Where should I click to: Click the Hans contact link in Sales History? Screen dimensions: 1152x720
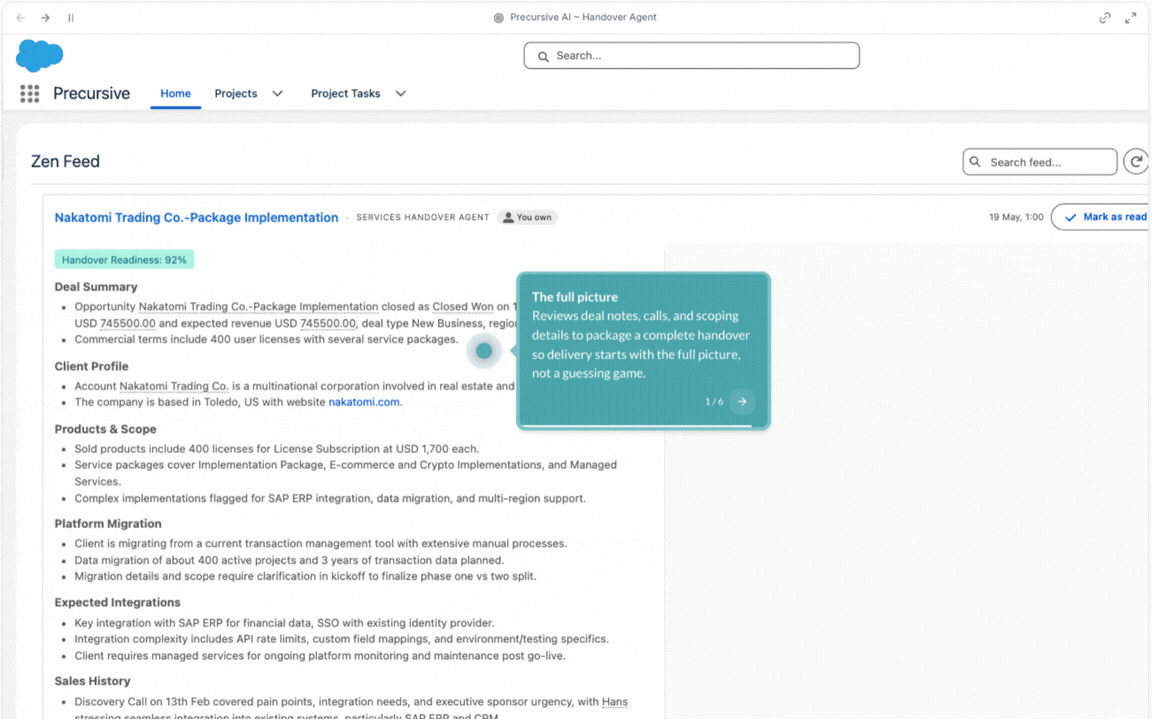[614, 702]
